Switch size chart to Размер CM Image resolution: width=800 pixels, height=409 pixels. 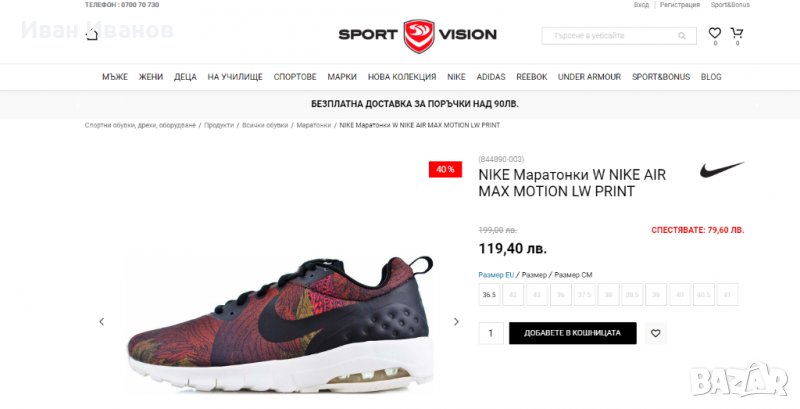[x=573, y=275]
